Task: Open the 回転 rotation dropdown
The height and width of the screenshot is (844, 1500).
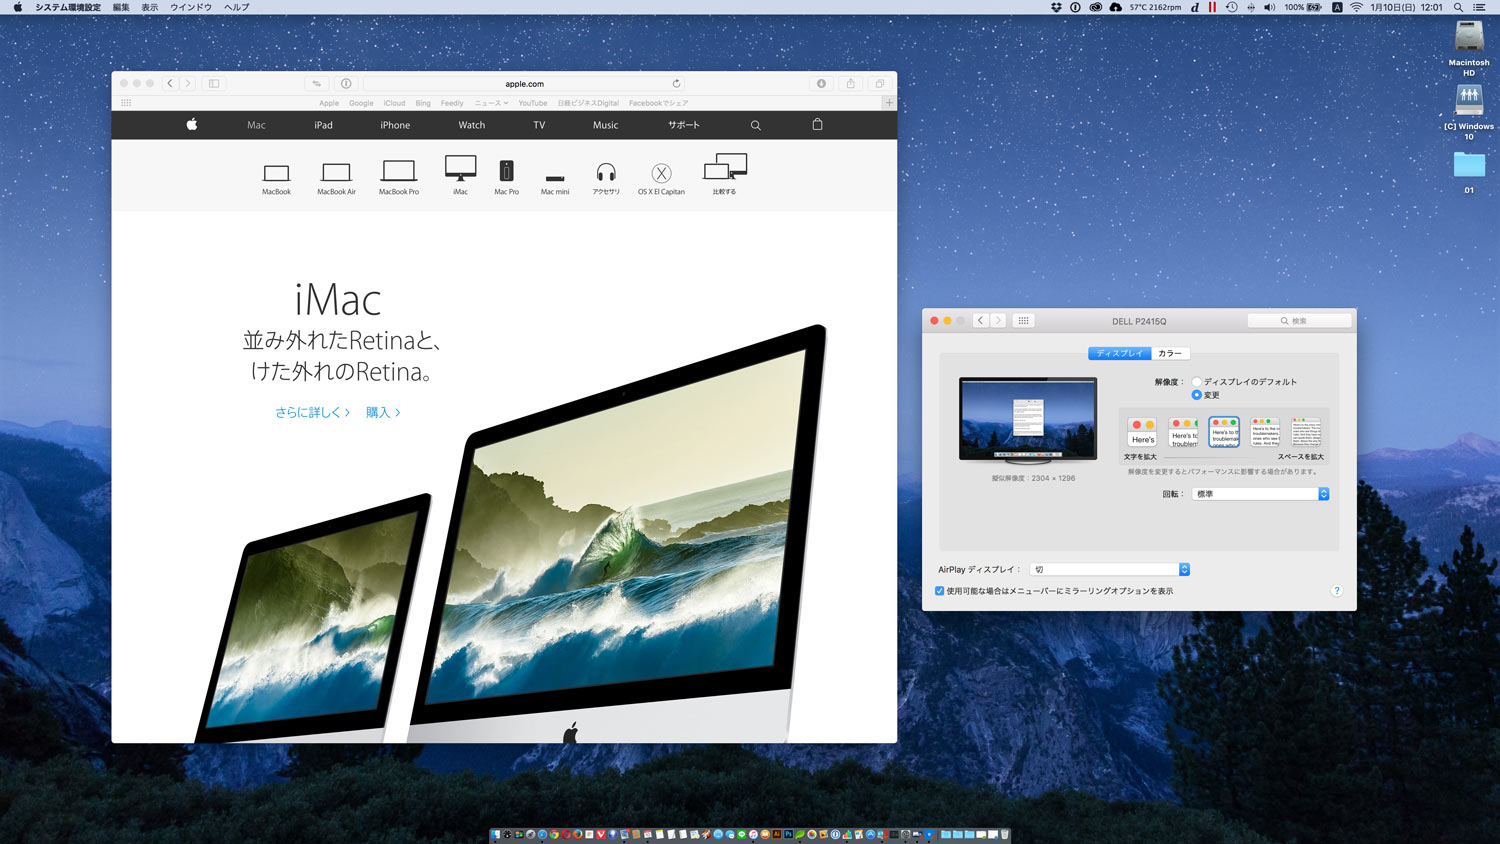Action: click(x=1260, y=494)
